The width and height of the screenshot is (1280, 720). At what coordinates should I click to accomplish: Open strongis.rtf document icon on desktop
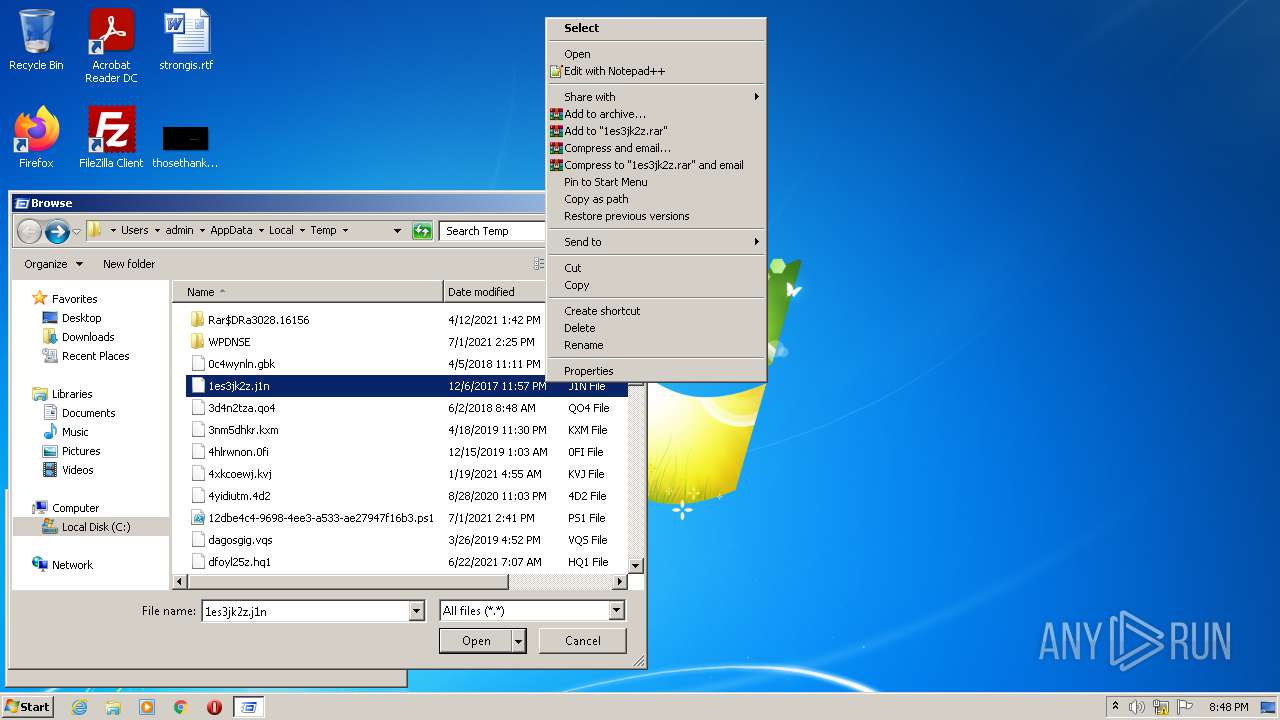tap(186, 40)
